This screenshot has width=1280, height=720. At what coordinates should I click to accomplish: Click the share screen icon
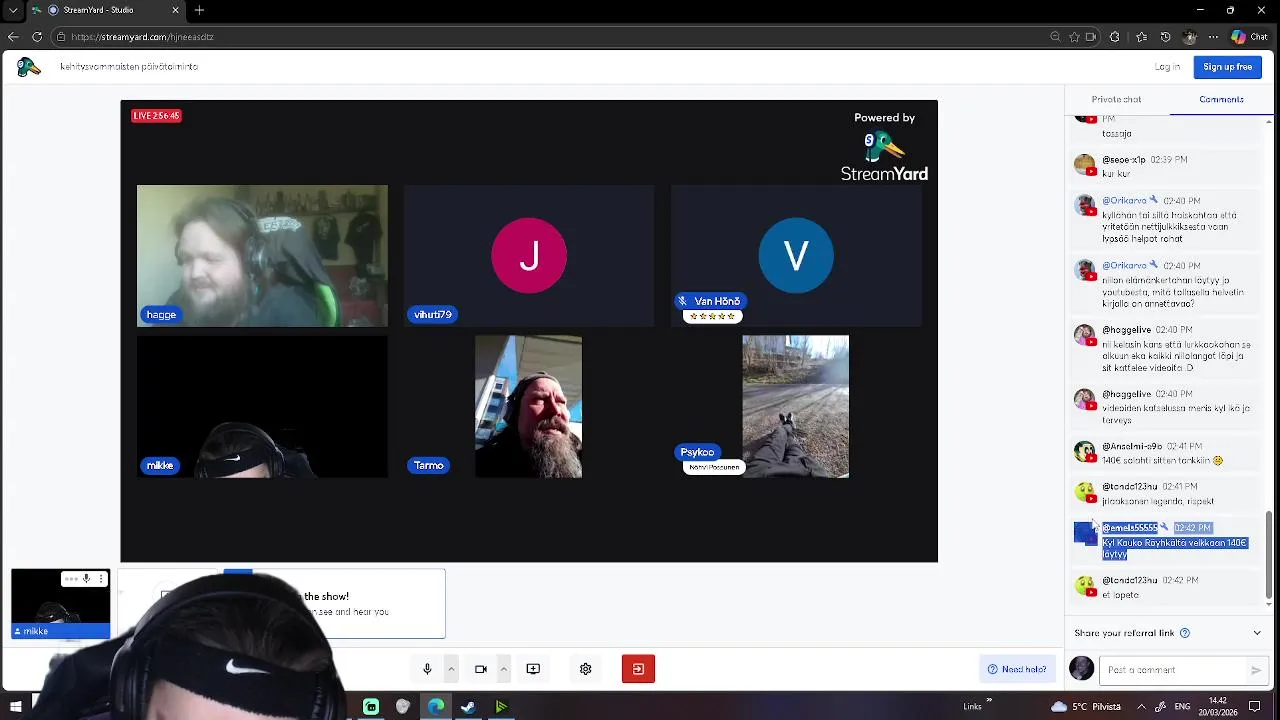(533, 669)
